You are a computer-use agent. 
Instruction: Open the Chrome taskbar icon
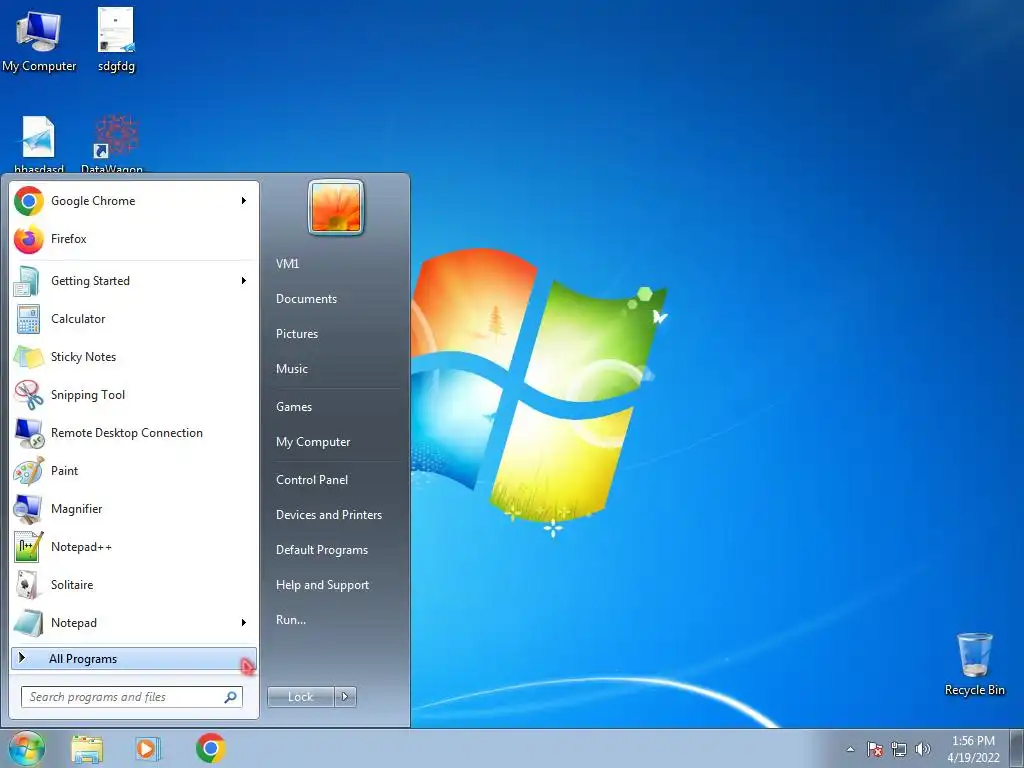[210, 748]
